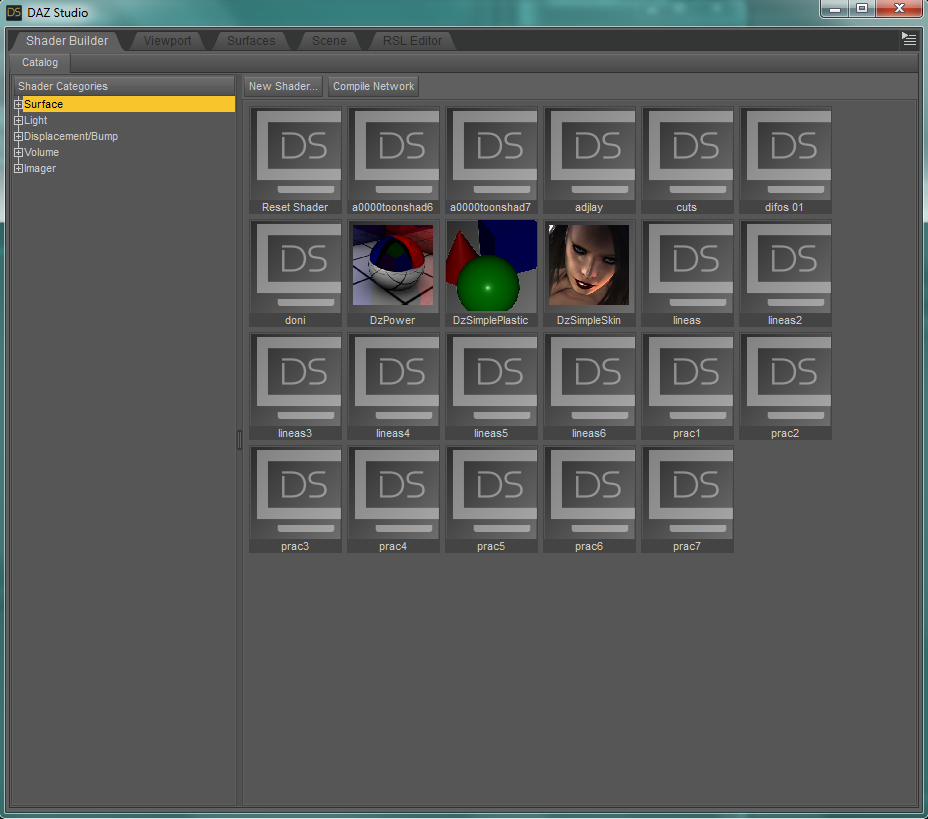Pick the lineas6 shader icon
928x819 pixels.
pos(589,386)
